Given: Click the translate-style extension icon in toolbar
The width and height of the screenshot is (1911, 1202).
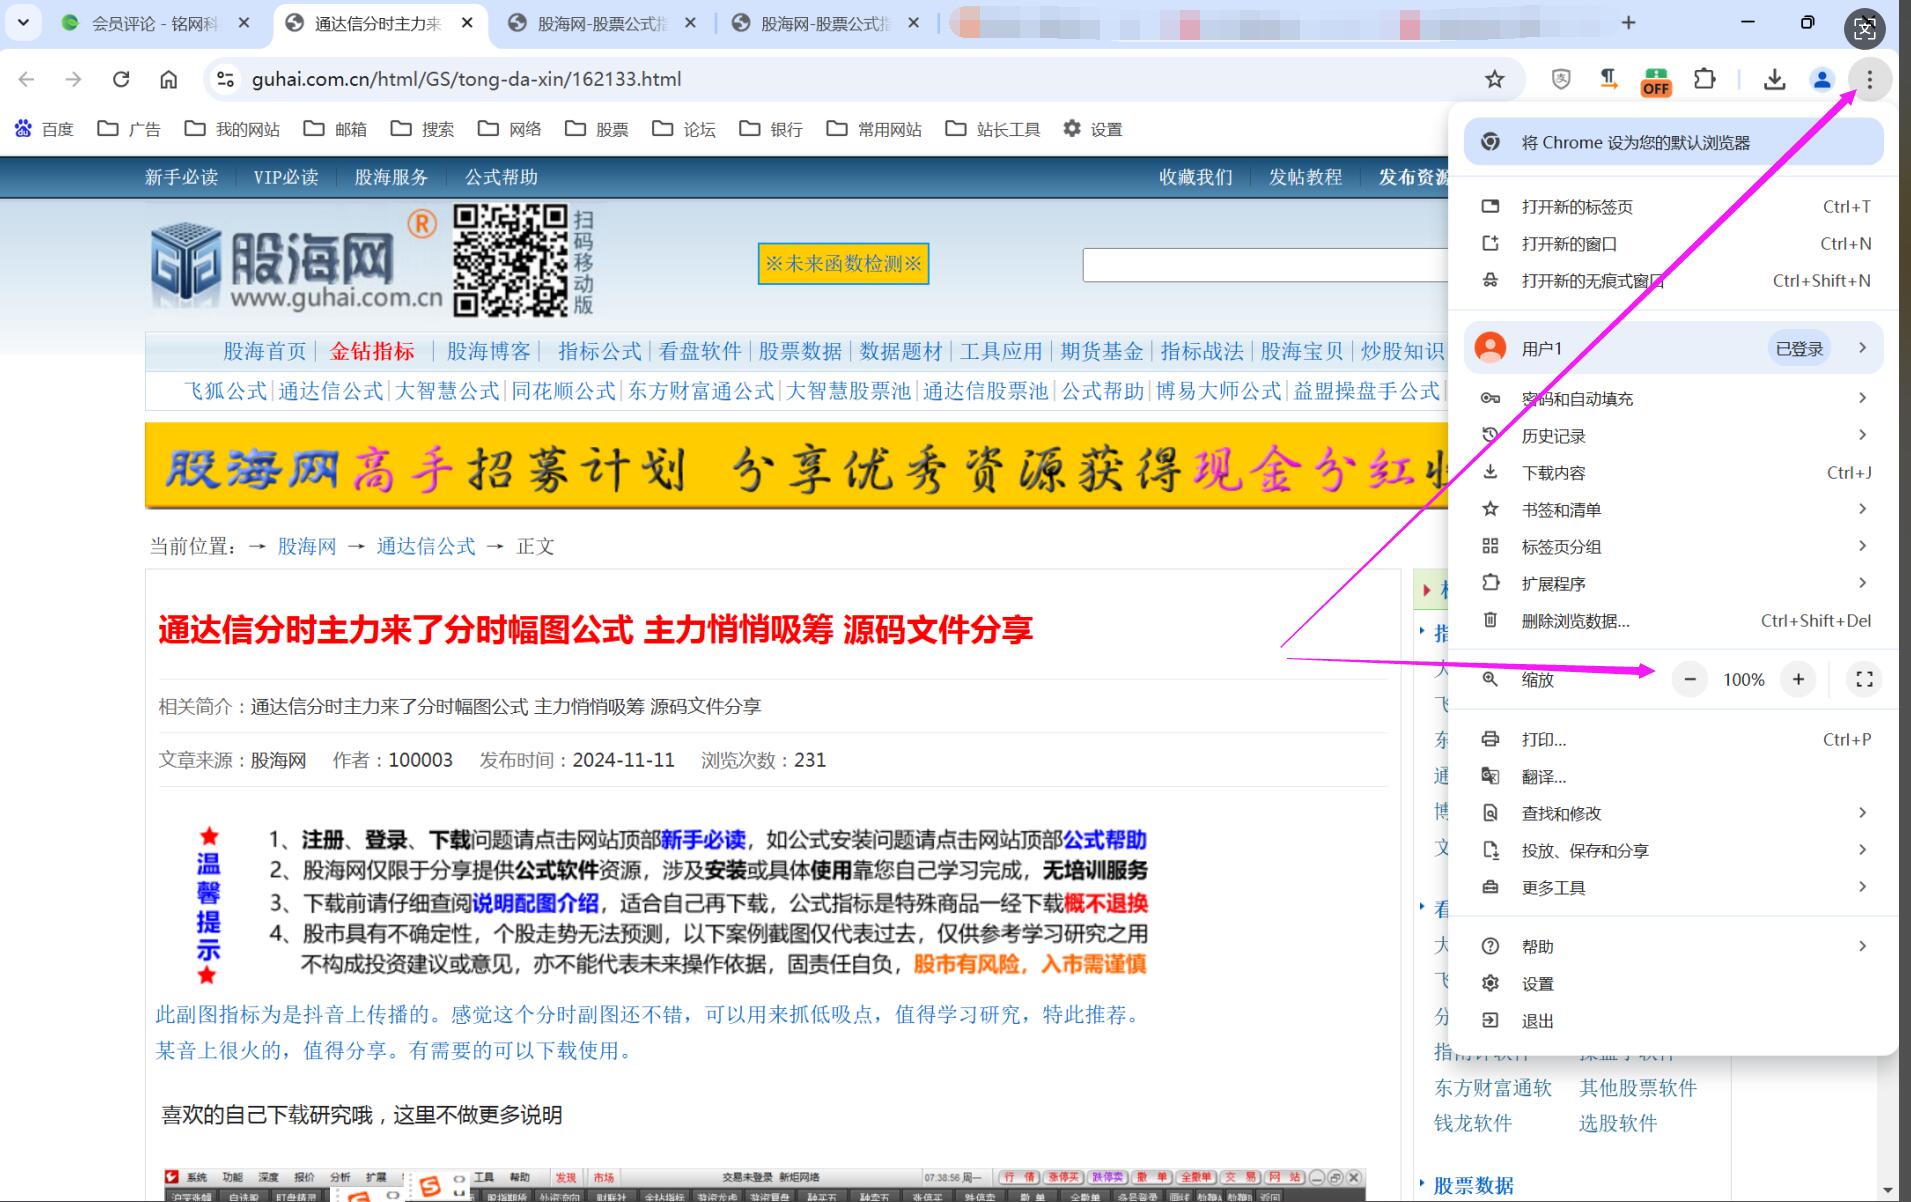Looking at the screenshot, I should click(1608, 79).
